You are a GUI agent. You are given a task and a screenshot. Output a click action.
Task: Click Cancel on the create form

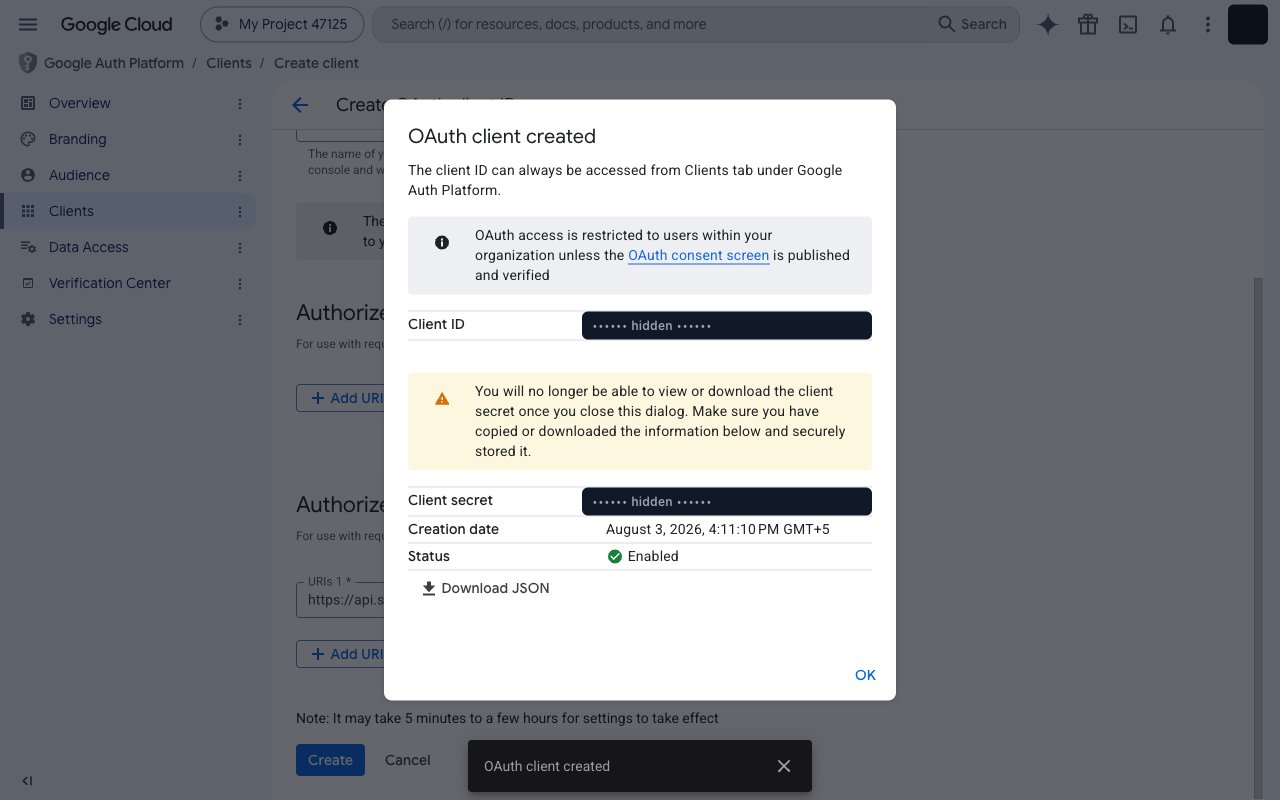click(408, 760)
